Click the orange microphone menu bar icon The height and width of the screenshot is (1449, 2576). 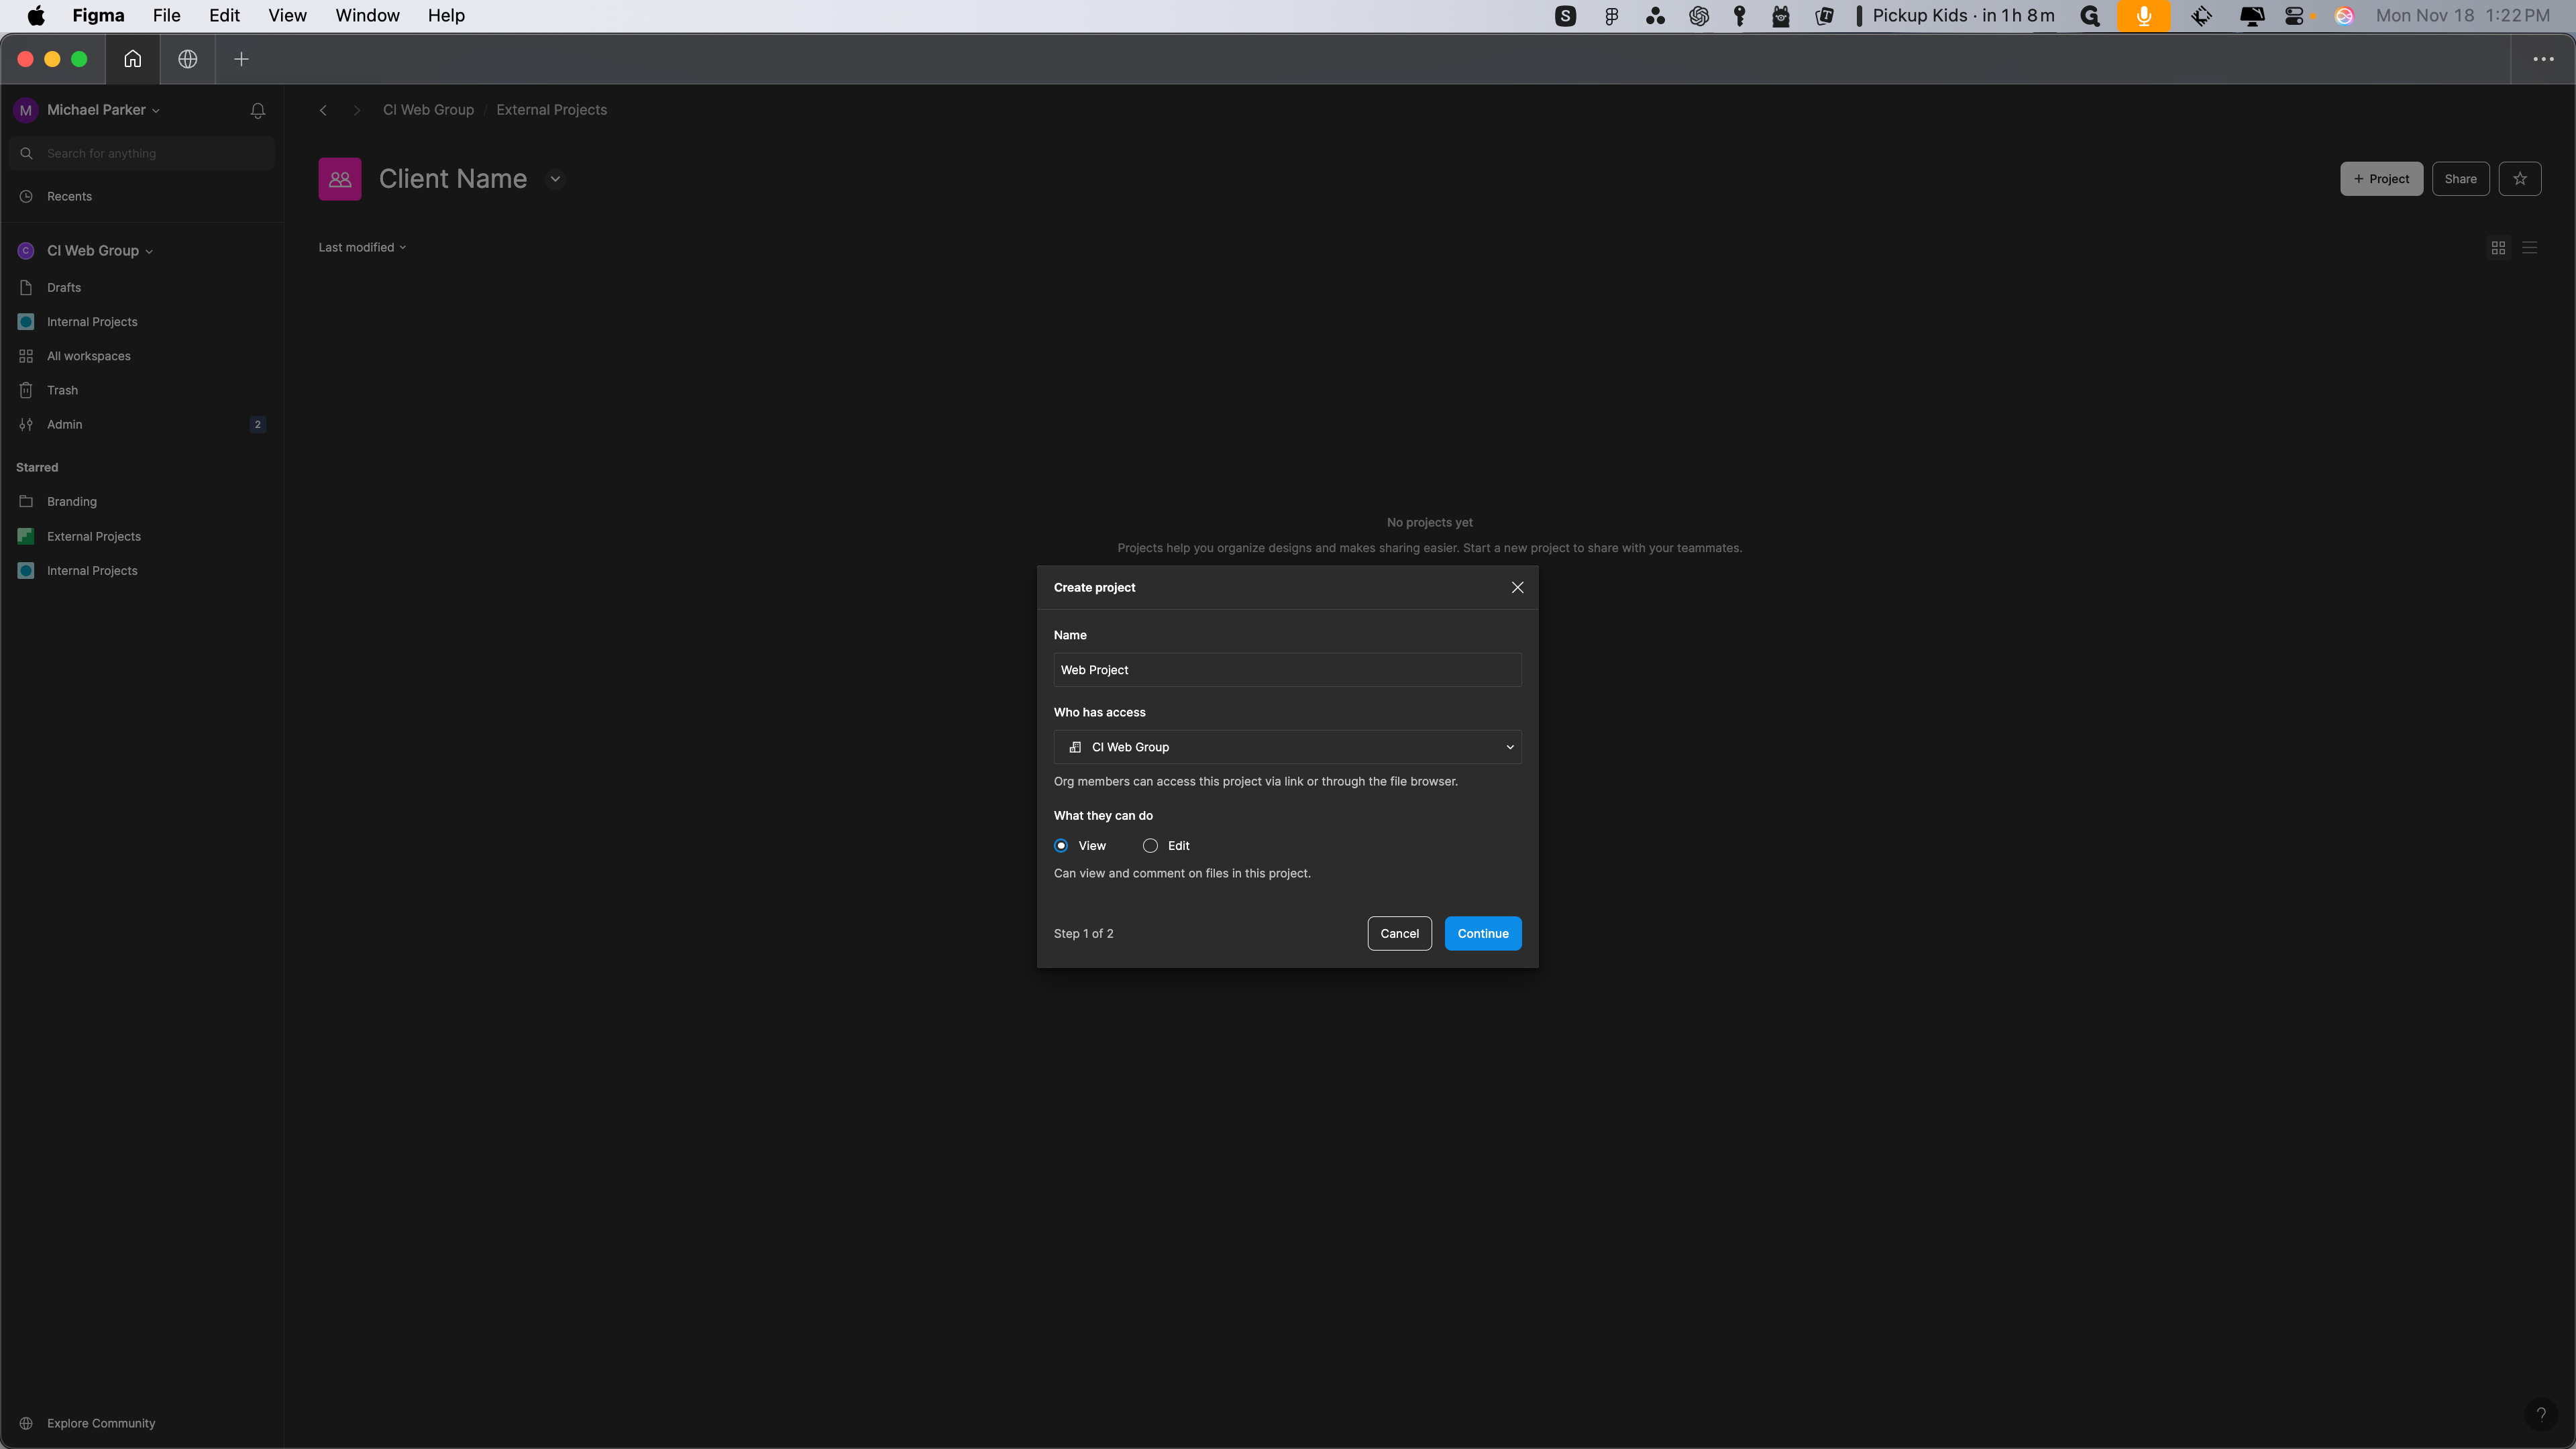coord(2144,16)
